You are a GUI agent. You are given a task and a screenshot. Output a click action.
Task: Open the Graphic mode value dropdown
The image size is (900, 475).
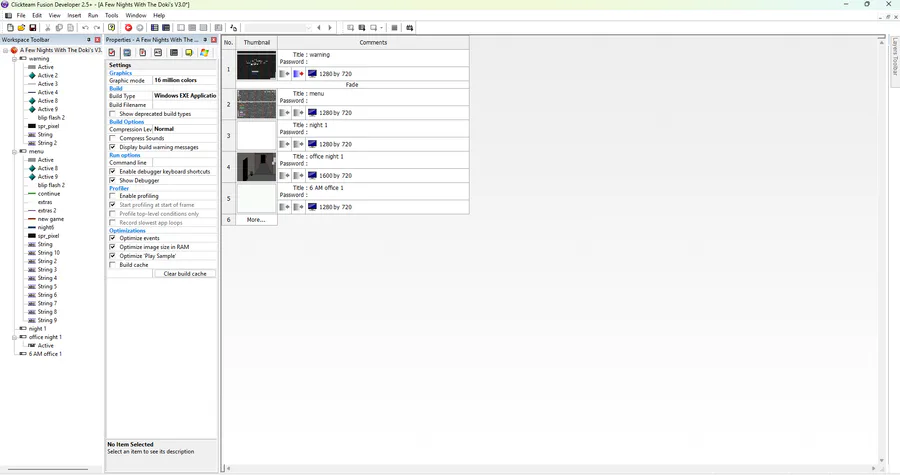[x=184, y=80]
